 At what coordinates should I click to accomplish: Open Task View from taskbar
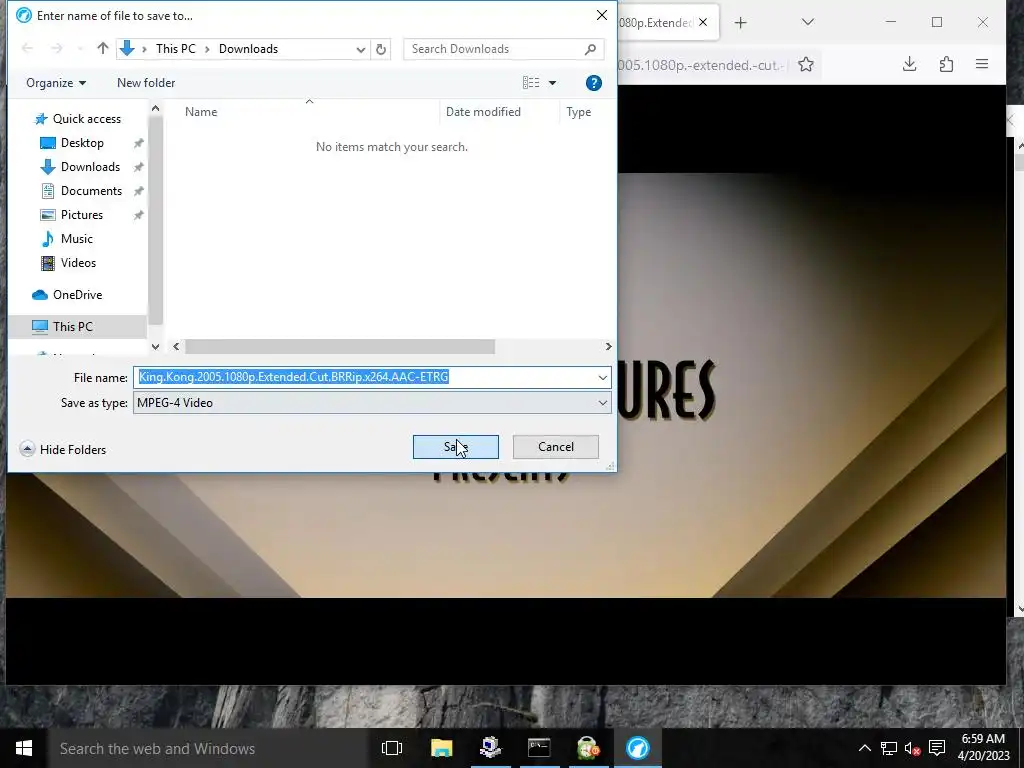[x=392, y=748]
